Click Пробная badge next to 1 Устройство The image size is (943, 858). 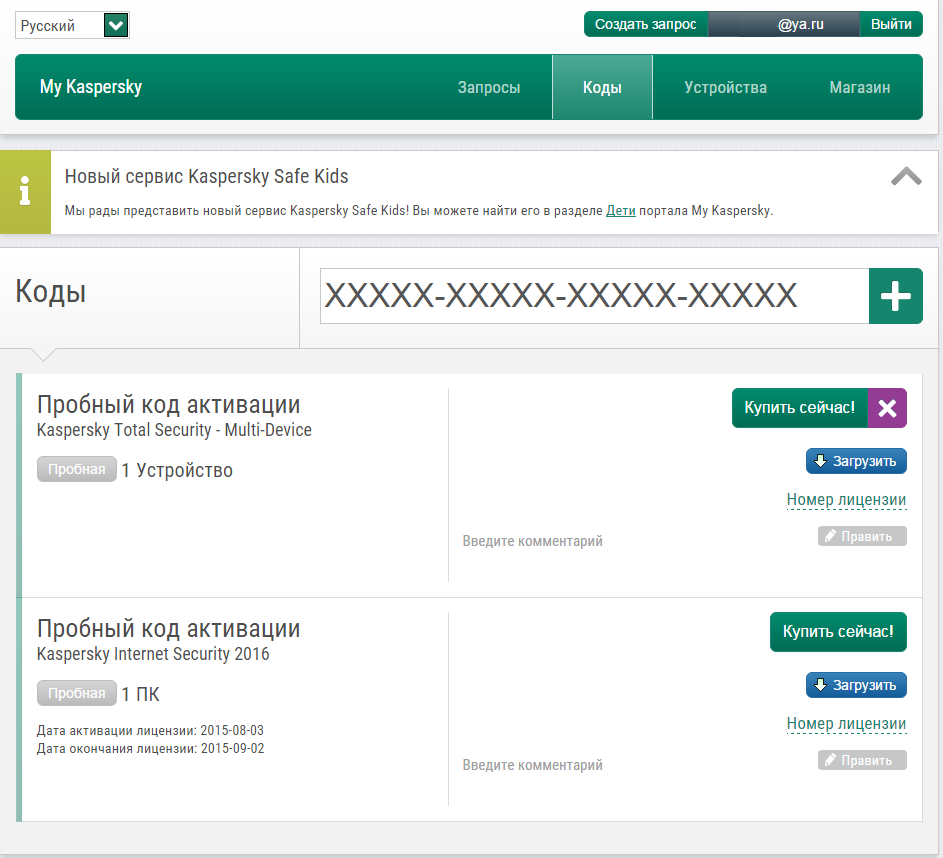click(76, 469)
